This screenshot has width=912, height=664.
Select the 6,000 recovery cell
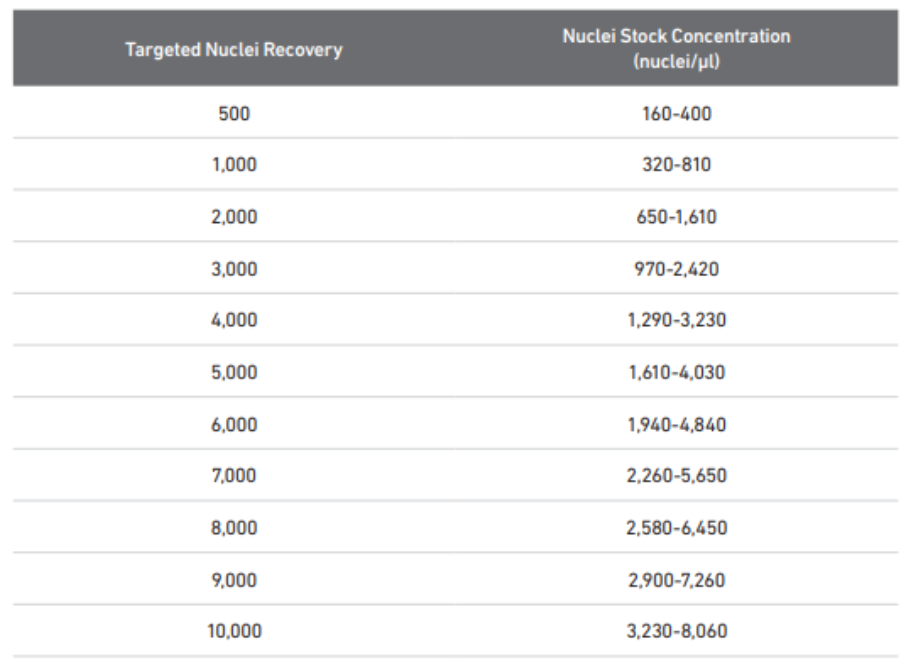[234, 424]
